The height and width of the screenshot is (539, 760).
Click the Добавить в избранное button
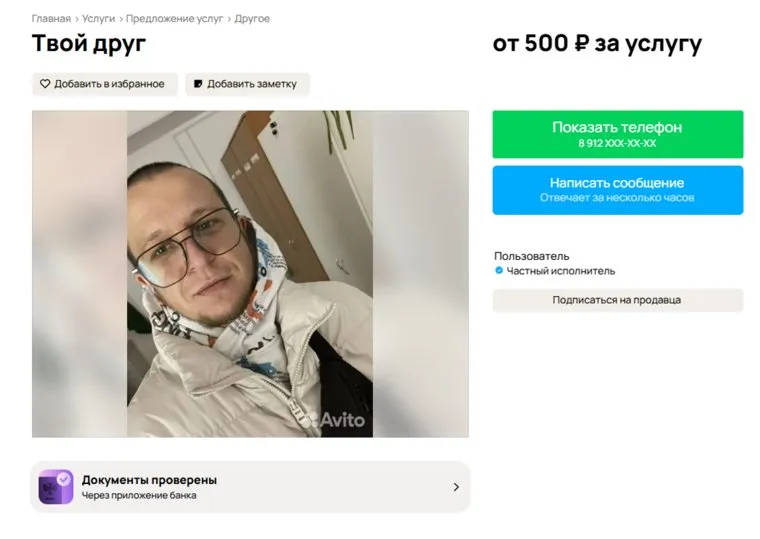point(105,84)
